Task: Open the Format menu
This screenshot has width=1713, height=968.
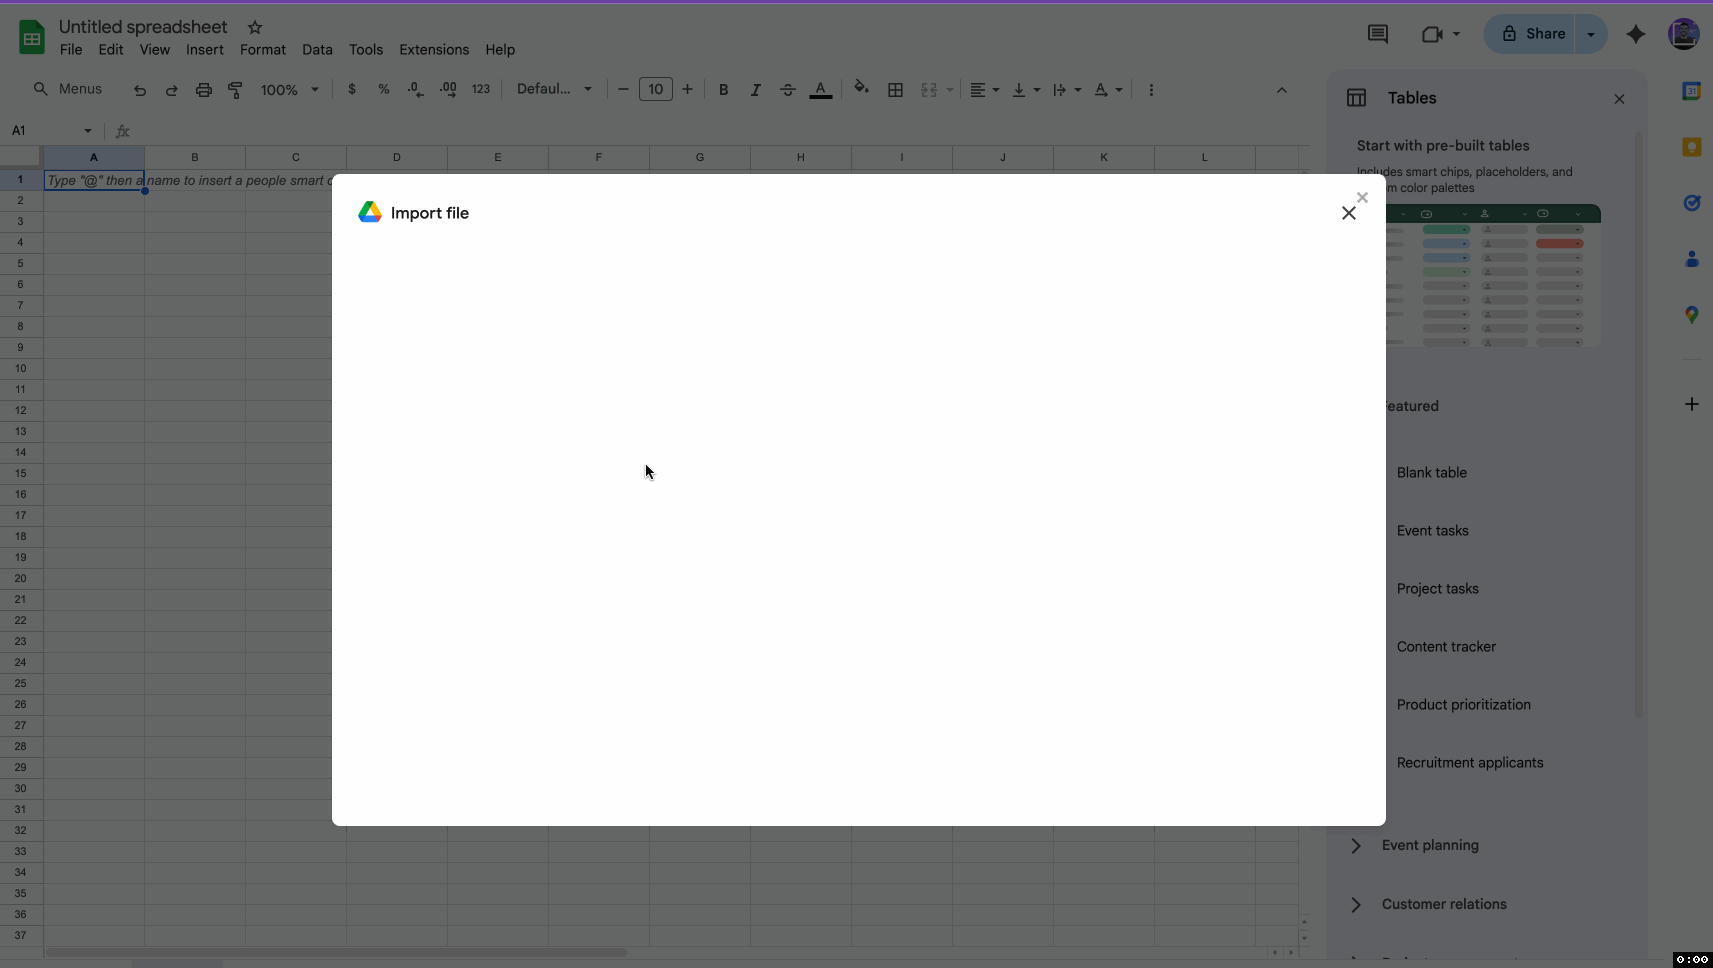Action: click(x=262, y=49)
